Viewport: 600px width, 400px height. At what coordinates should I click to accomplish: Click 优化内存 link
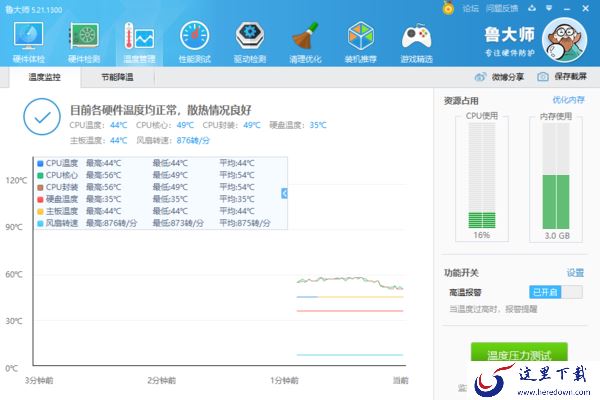pos(568,100)
